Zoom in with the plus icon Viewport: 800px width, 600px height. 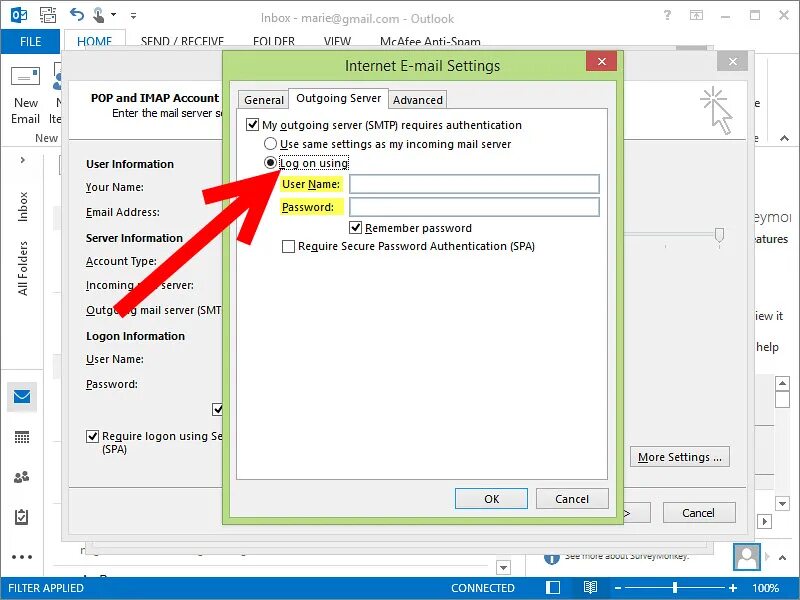pyautogui.click(x=733, y=588)
